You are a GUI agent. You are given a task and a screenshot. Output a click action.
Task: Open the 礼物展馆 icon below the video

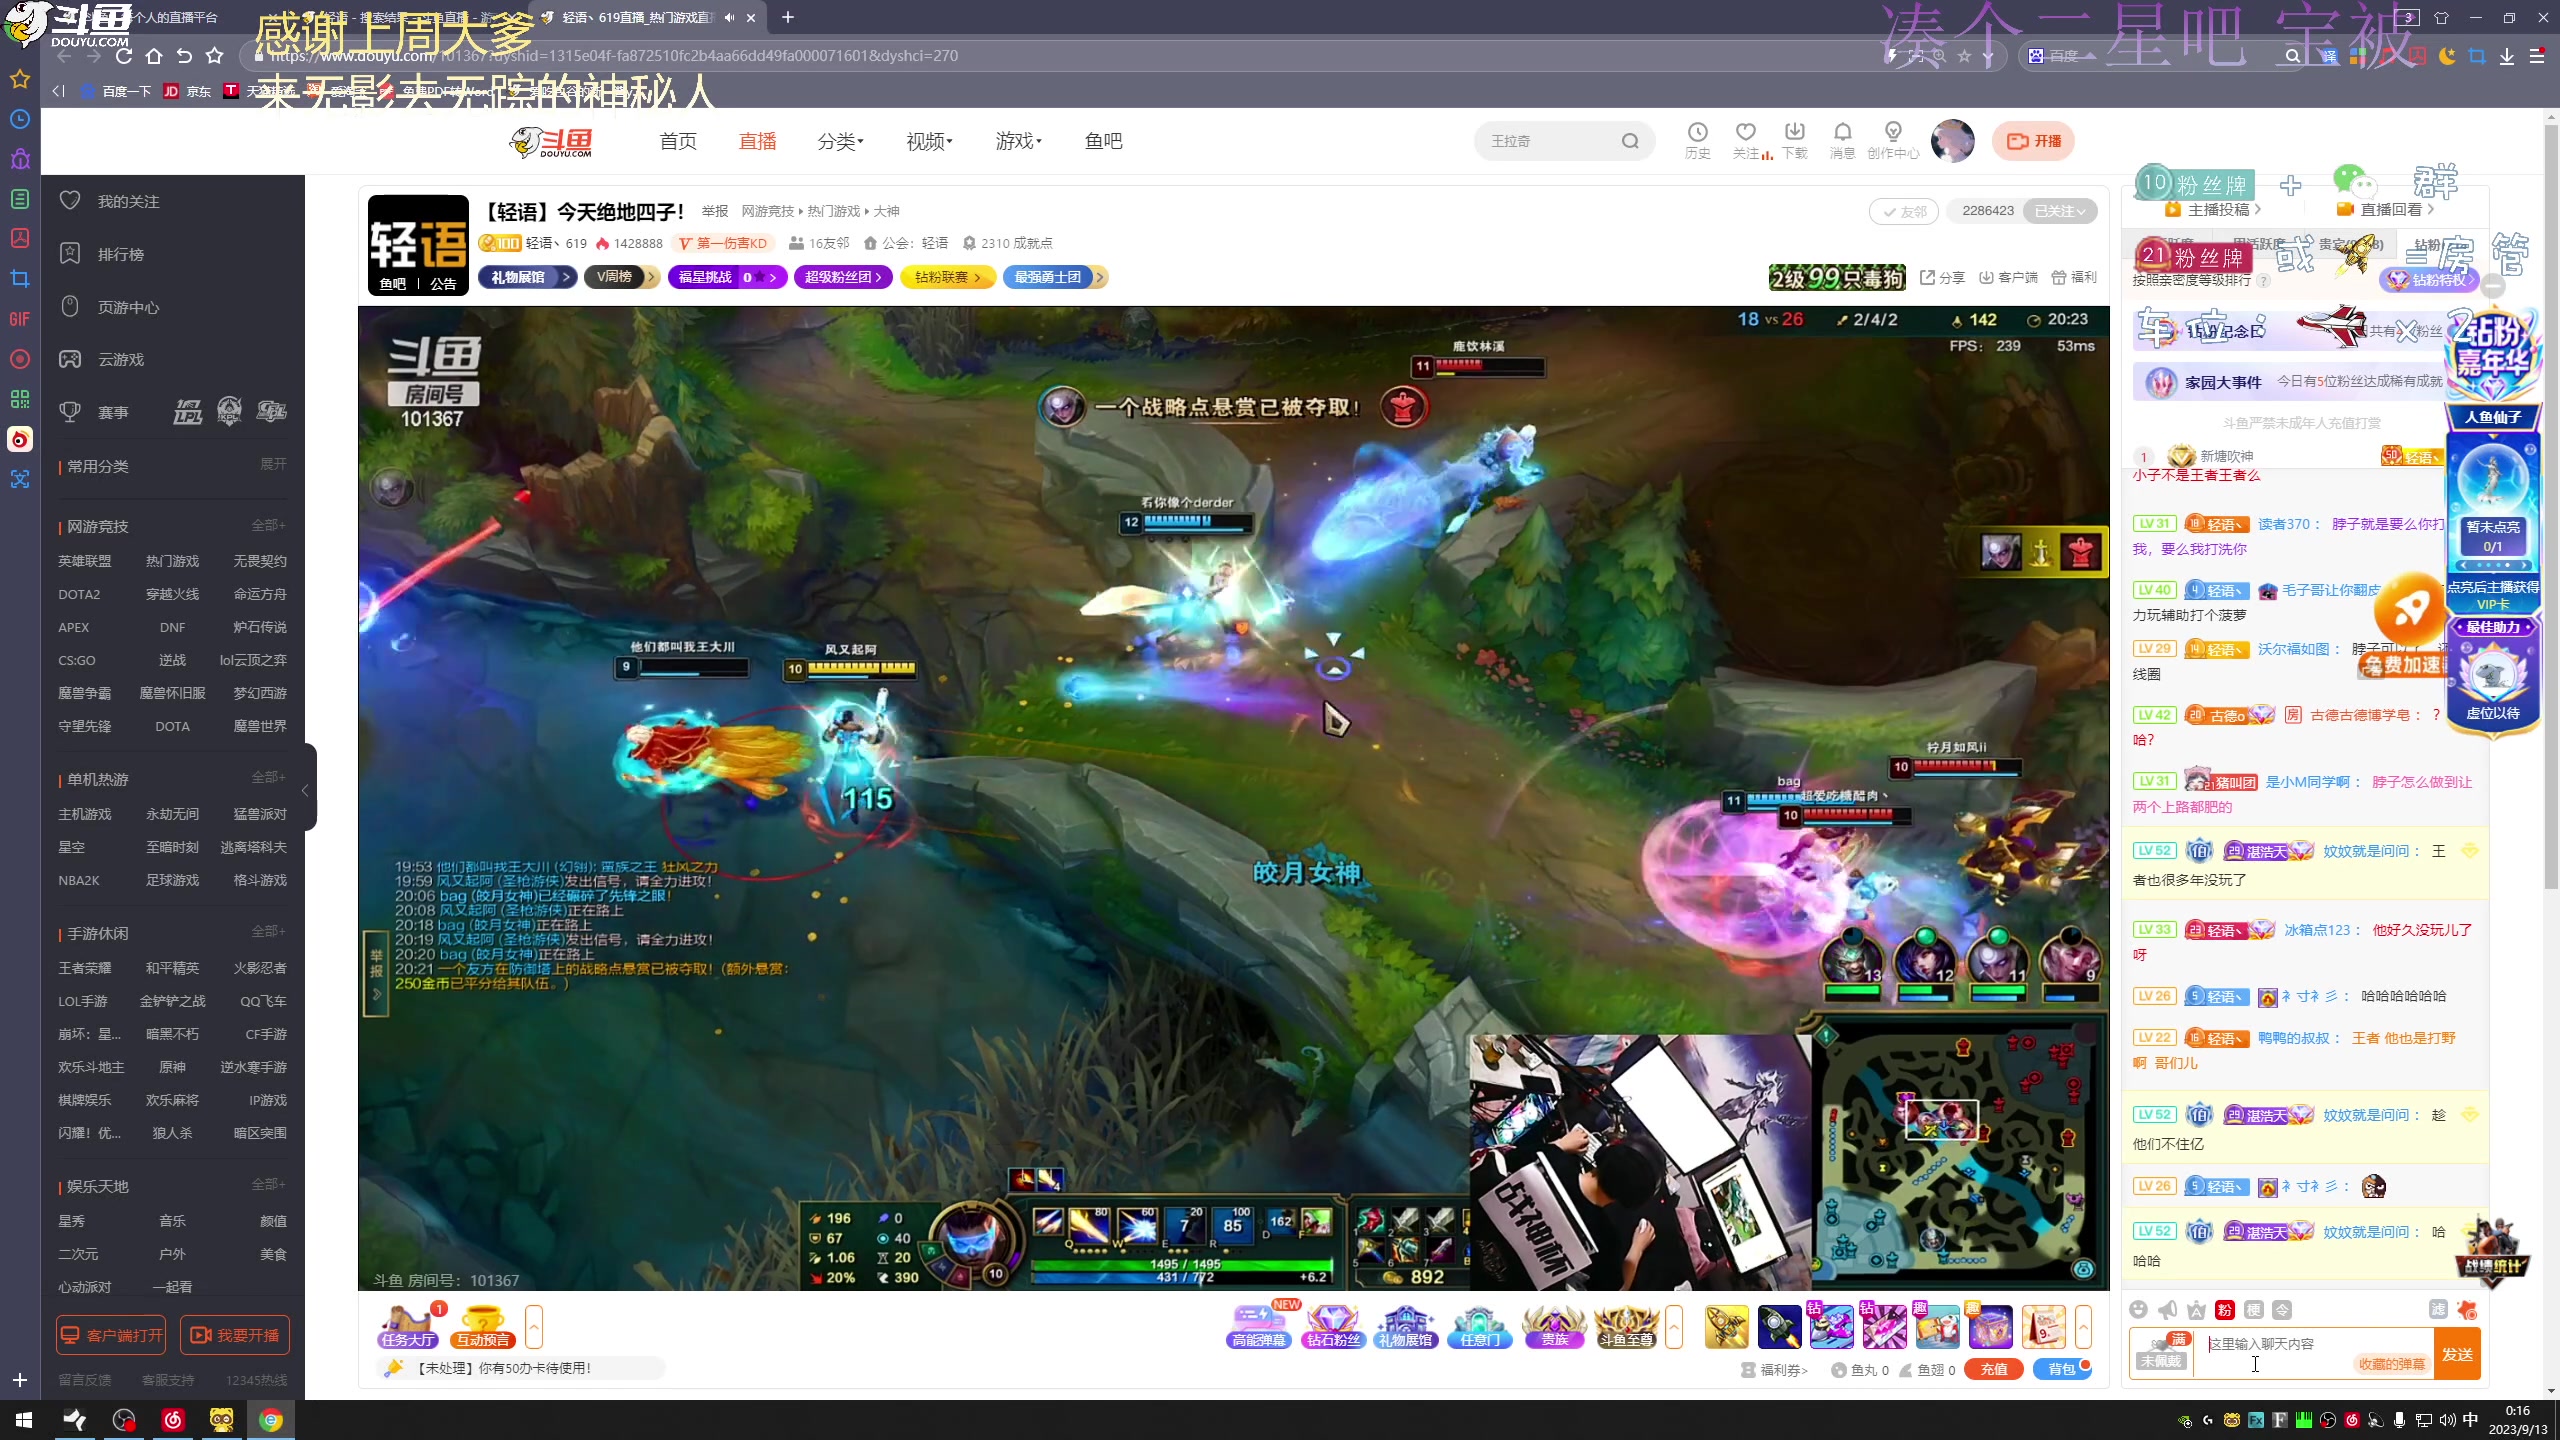point(1405,1326)
